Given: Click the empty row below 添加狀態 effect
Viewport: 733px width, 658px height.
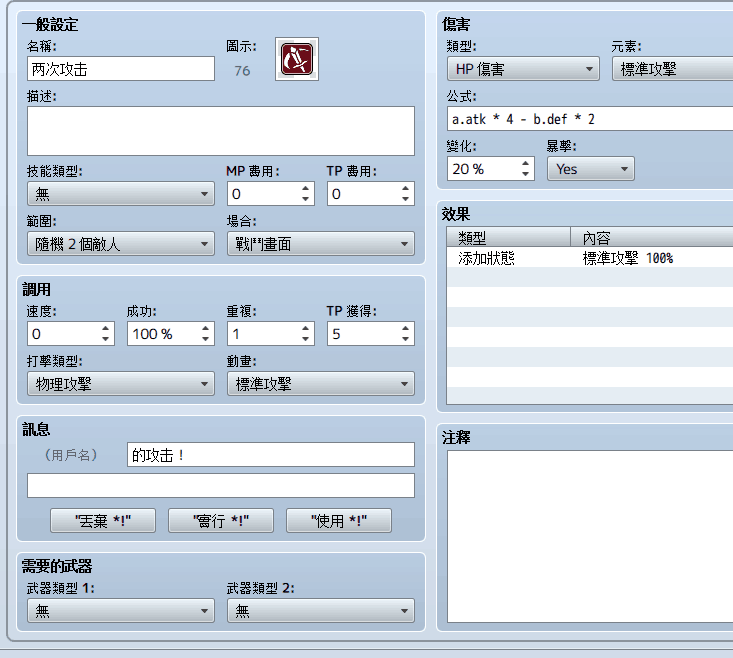Looking at the screenshot, I should 590,277.
